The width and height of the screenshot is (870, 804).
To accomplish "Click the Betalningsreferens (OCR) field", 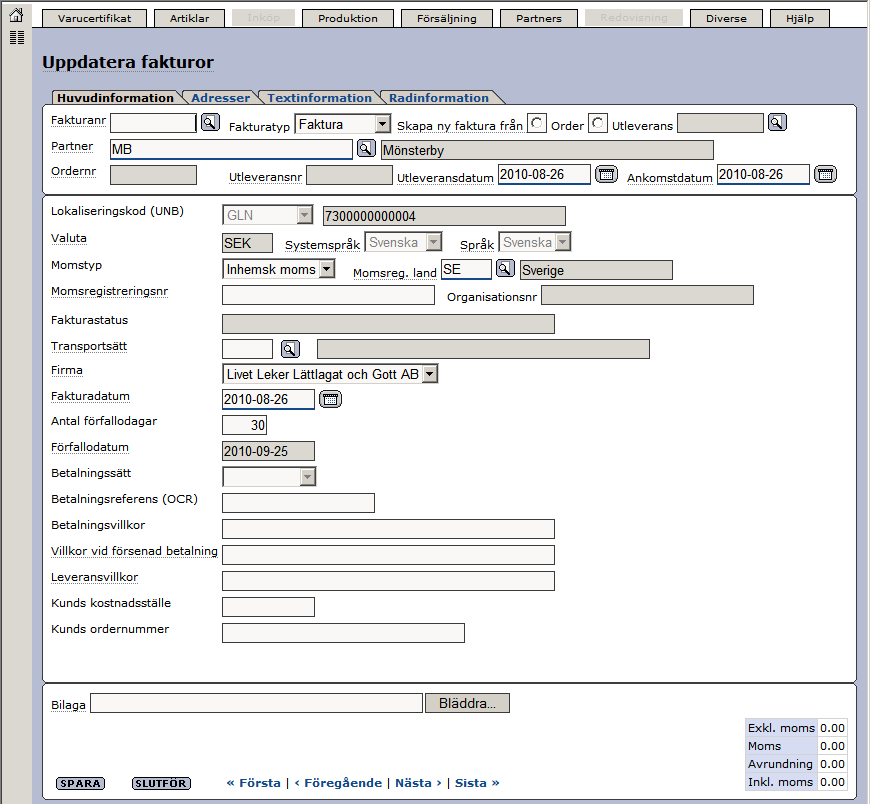I will 298,503.
